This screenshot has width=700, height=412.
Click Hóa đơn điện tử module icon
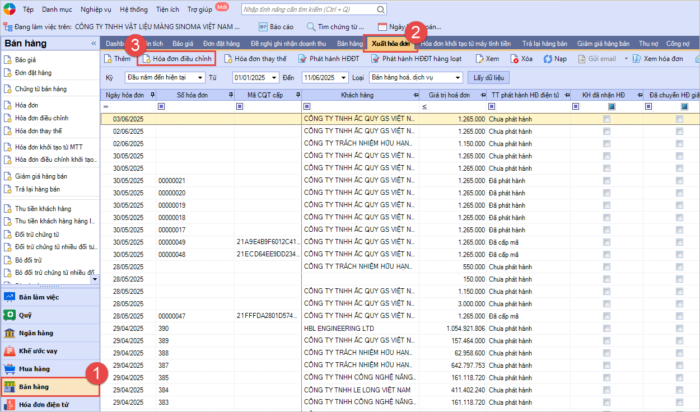[x=10, y=404]
